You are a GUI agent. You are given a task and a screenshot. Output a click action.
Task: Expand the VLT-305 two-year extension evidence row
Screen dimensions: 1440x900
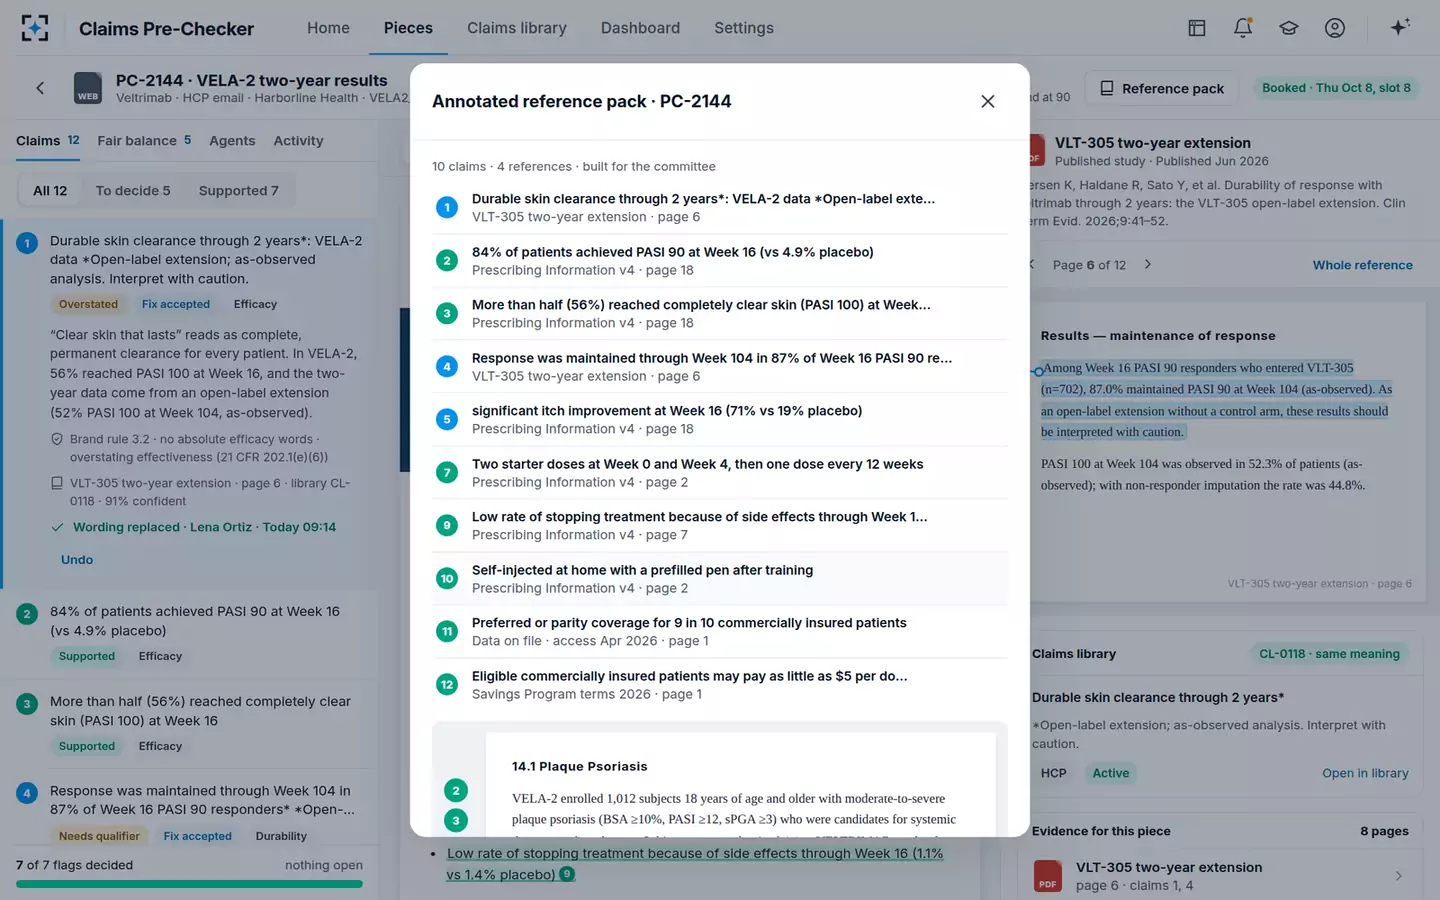pos(1220,876)
